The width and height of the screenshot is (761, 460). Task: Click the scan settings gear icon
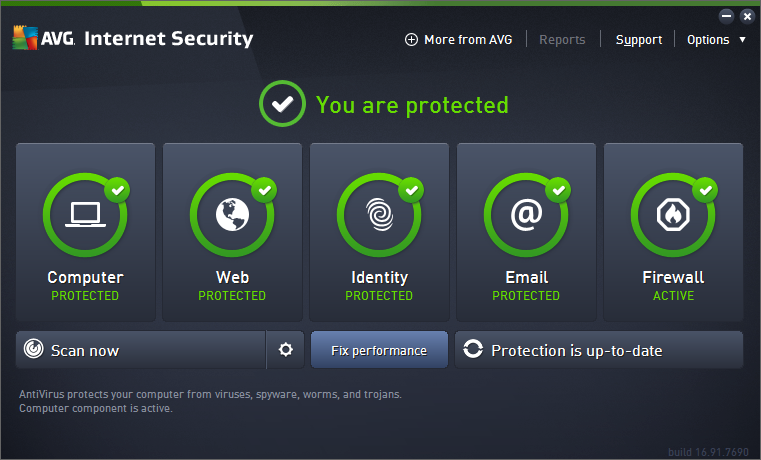coord(286,350)
